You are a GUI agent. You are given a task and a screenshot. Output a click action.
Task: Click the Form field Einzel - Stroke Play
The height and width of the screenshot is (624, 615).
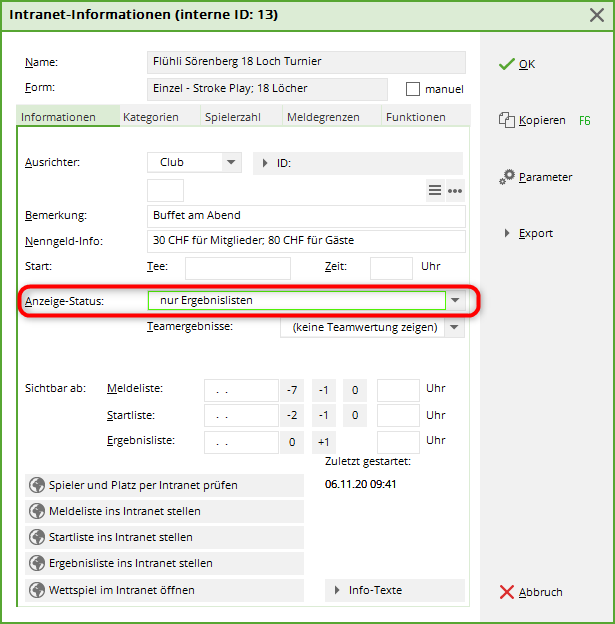tap(267, 89)
